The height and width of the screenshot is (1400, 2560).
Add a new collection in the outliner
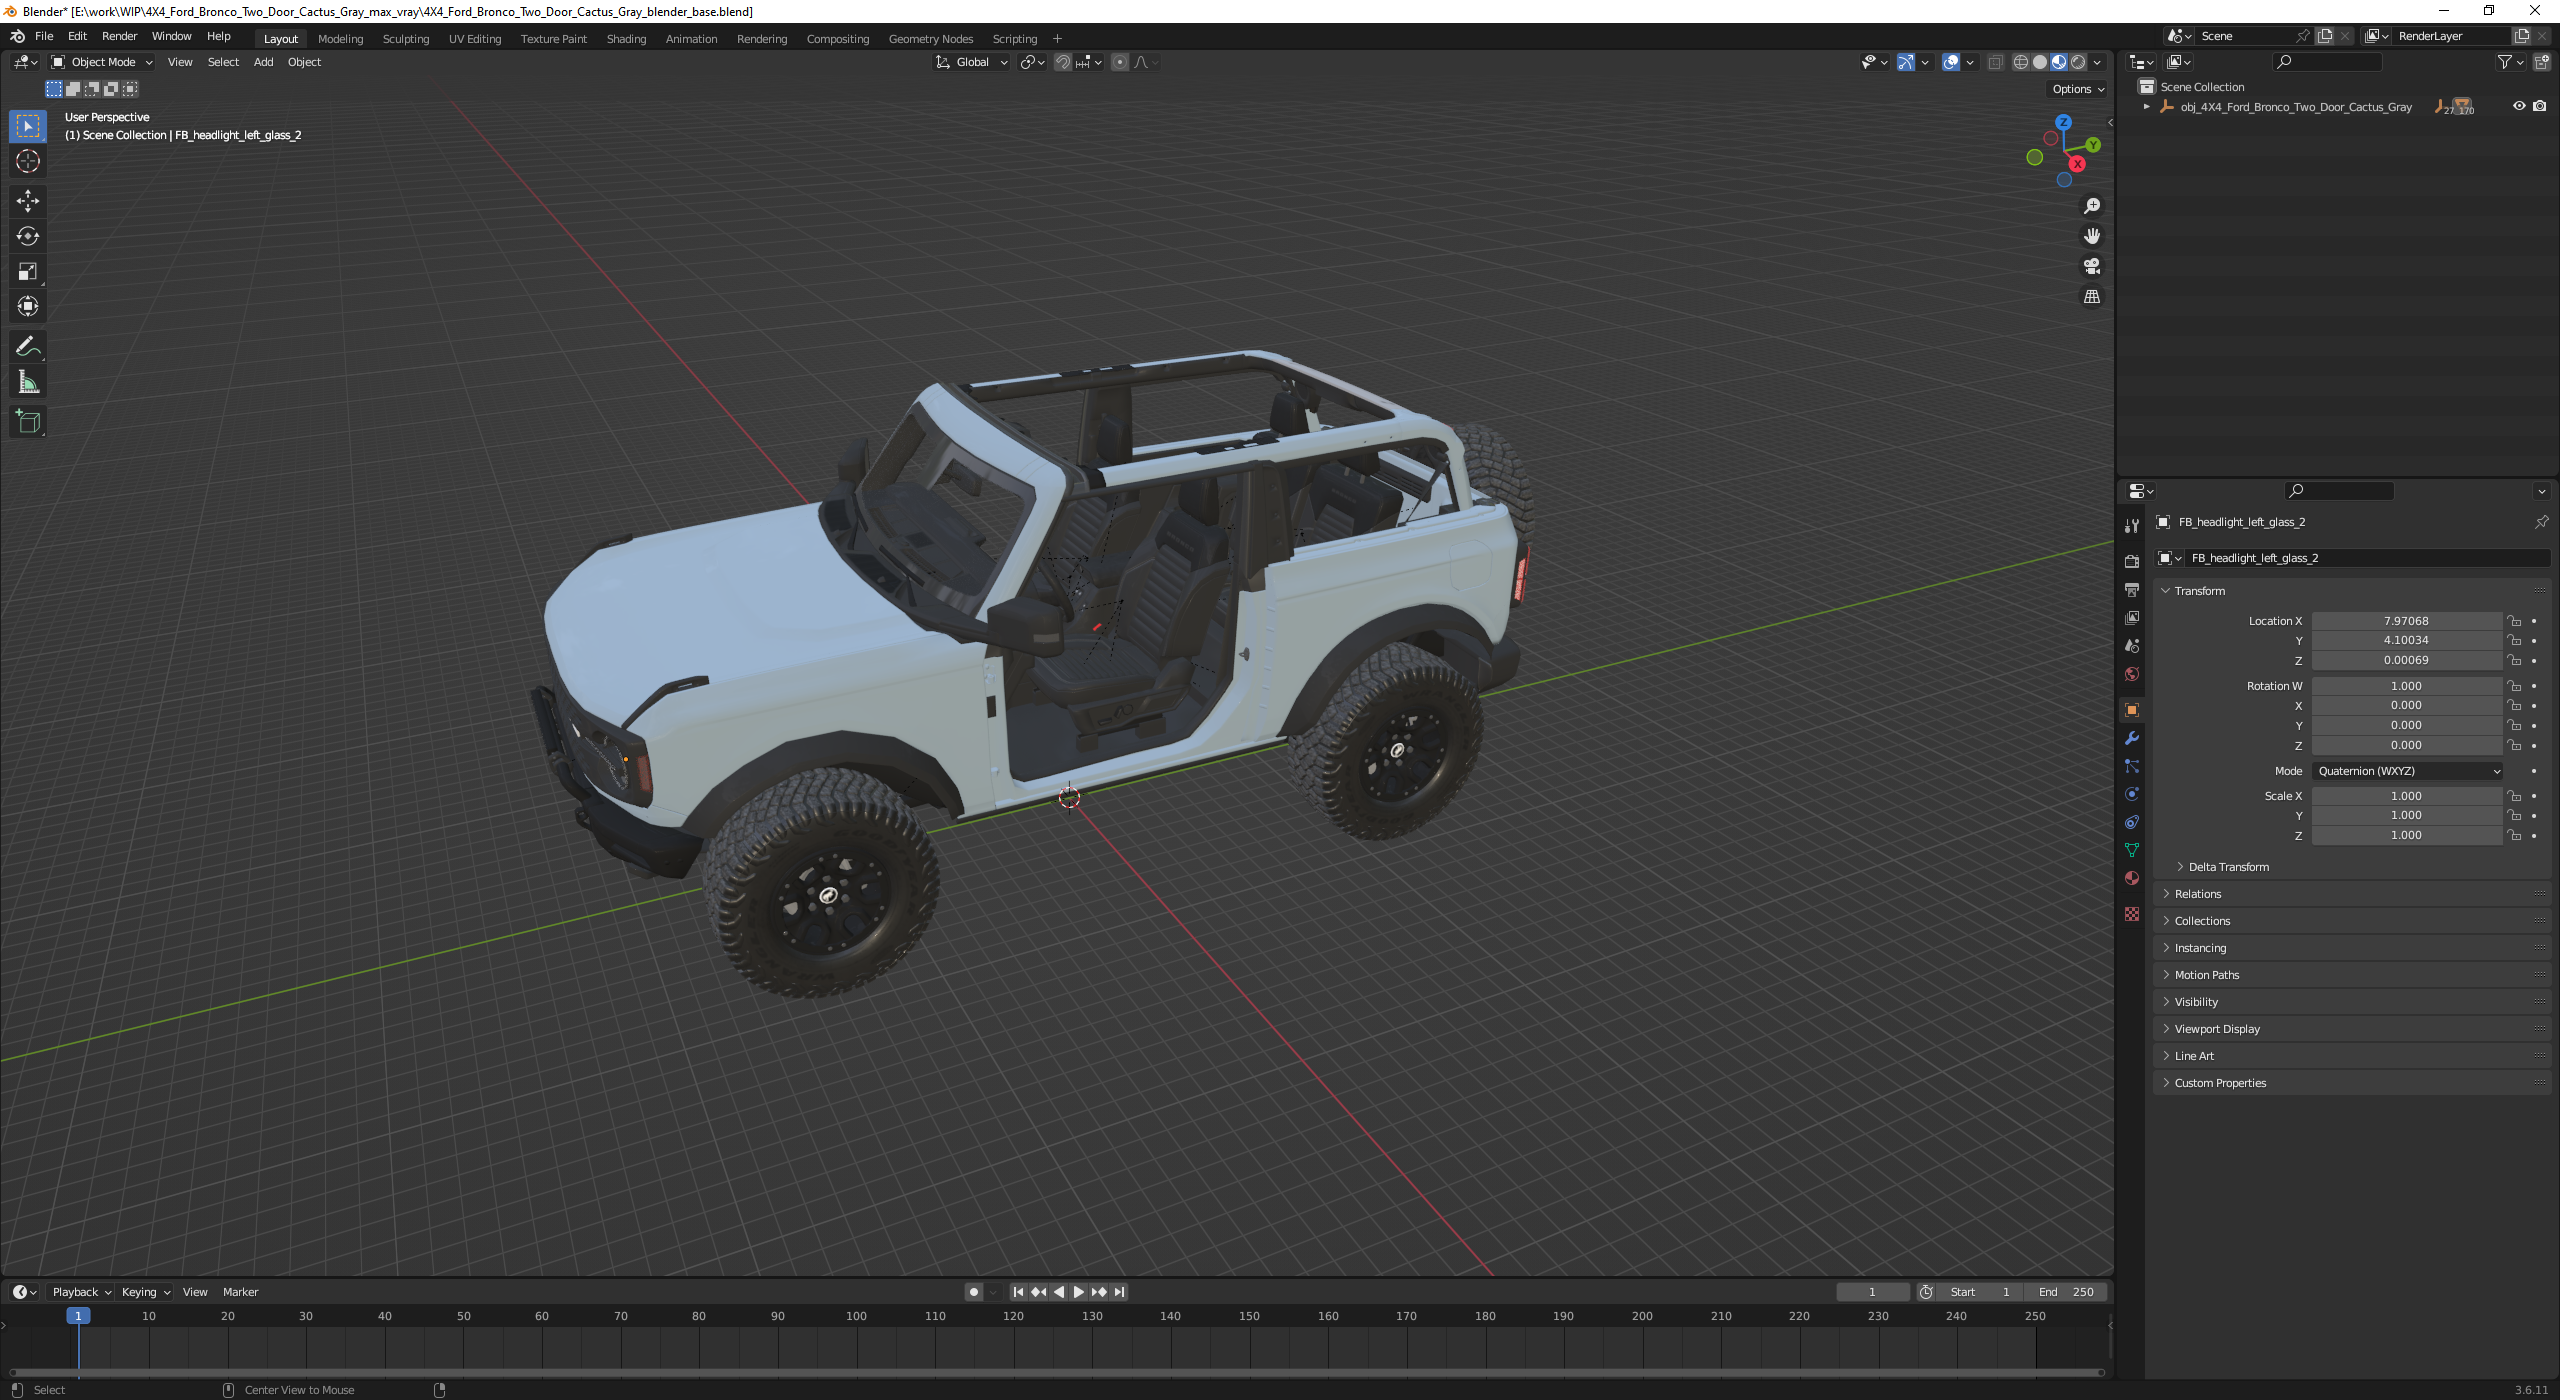click(2542, 62)
